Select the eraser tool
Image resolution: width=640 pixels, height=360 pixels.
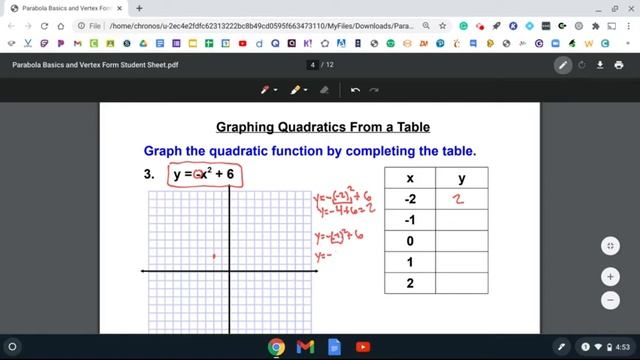[x=324, y=90]
